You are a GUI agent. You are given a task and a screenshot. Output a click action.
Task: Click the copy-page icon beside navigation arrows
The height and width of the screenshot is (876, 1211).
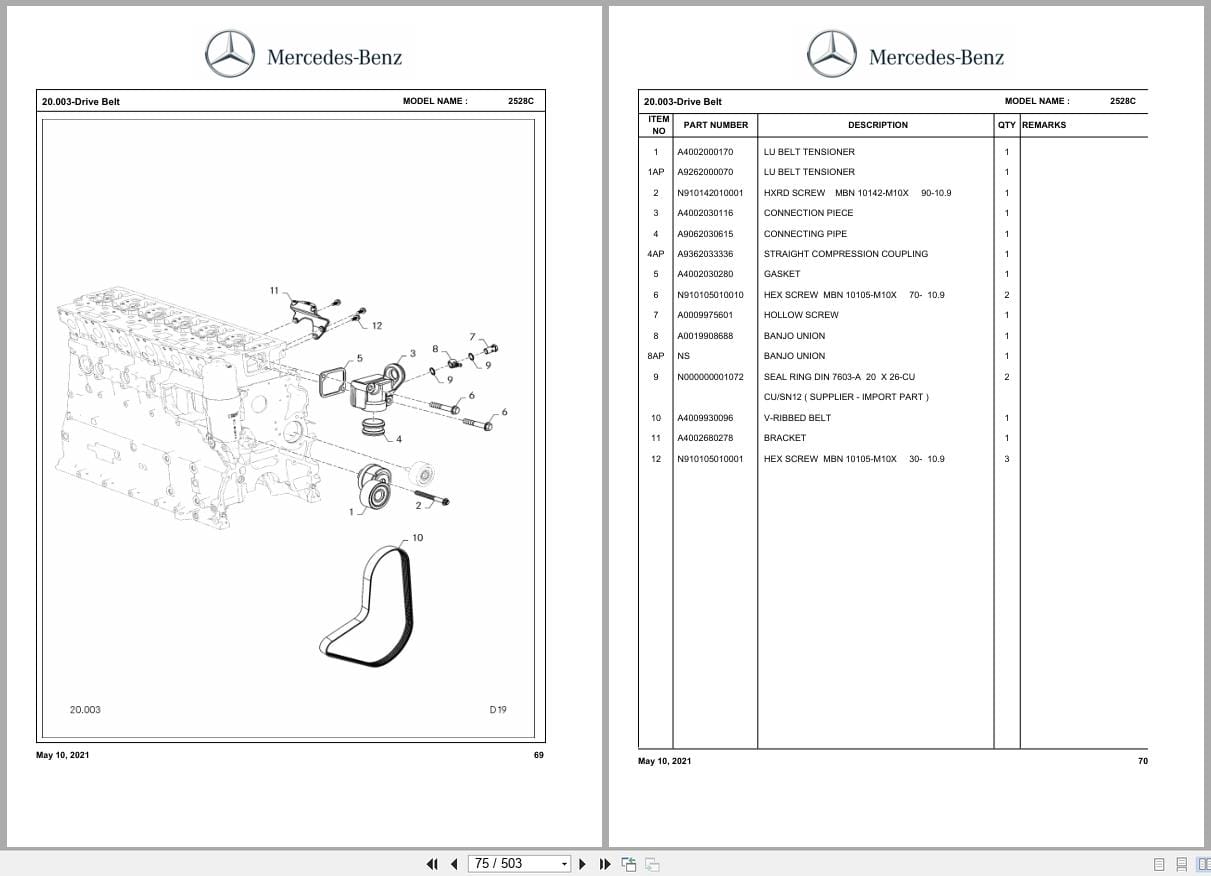(629, 863)
